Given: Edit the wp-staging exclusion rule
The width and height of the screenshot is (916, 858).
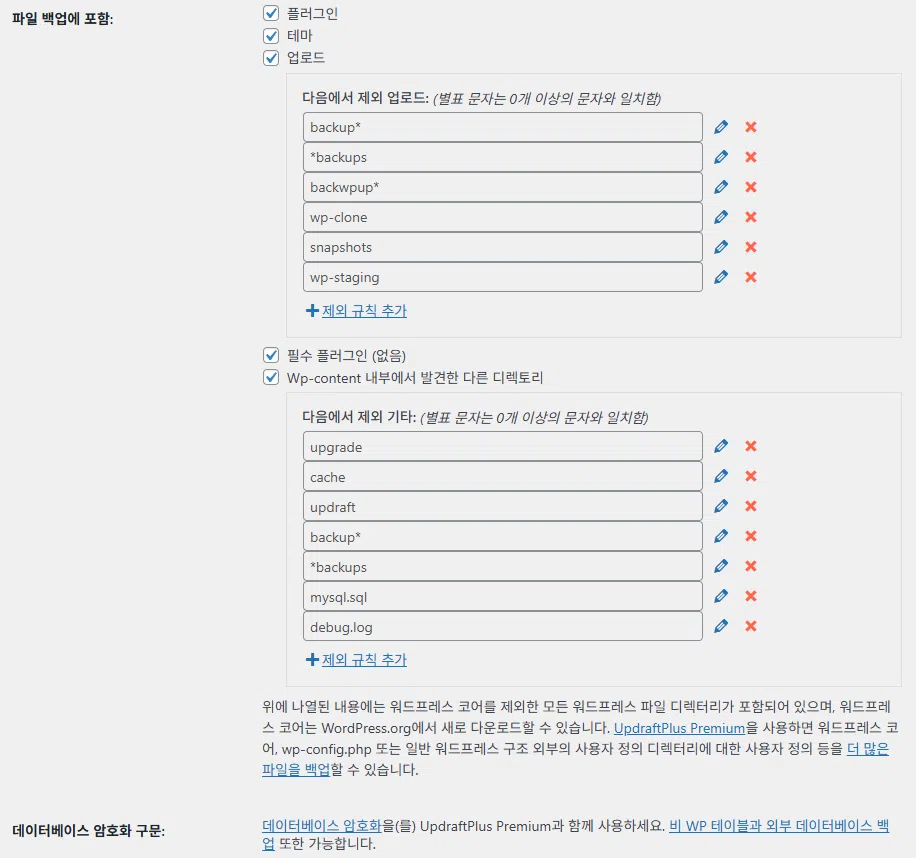Looking at the screenshot, I should click(x=721, y=277).
